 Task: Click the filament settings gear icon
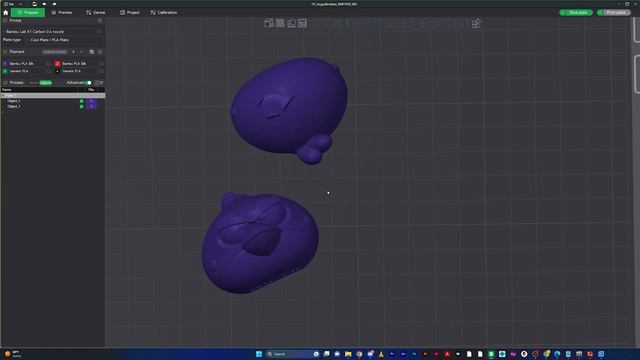[x=100, y=52]
